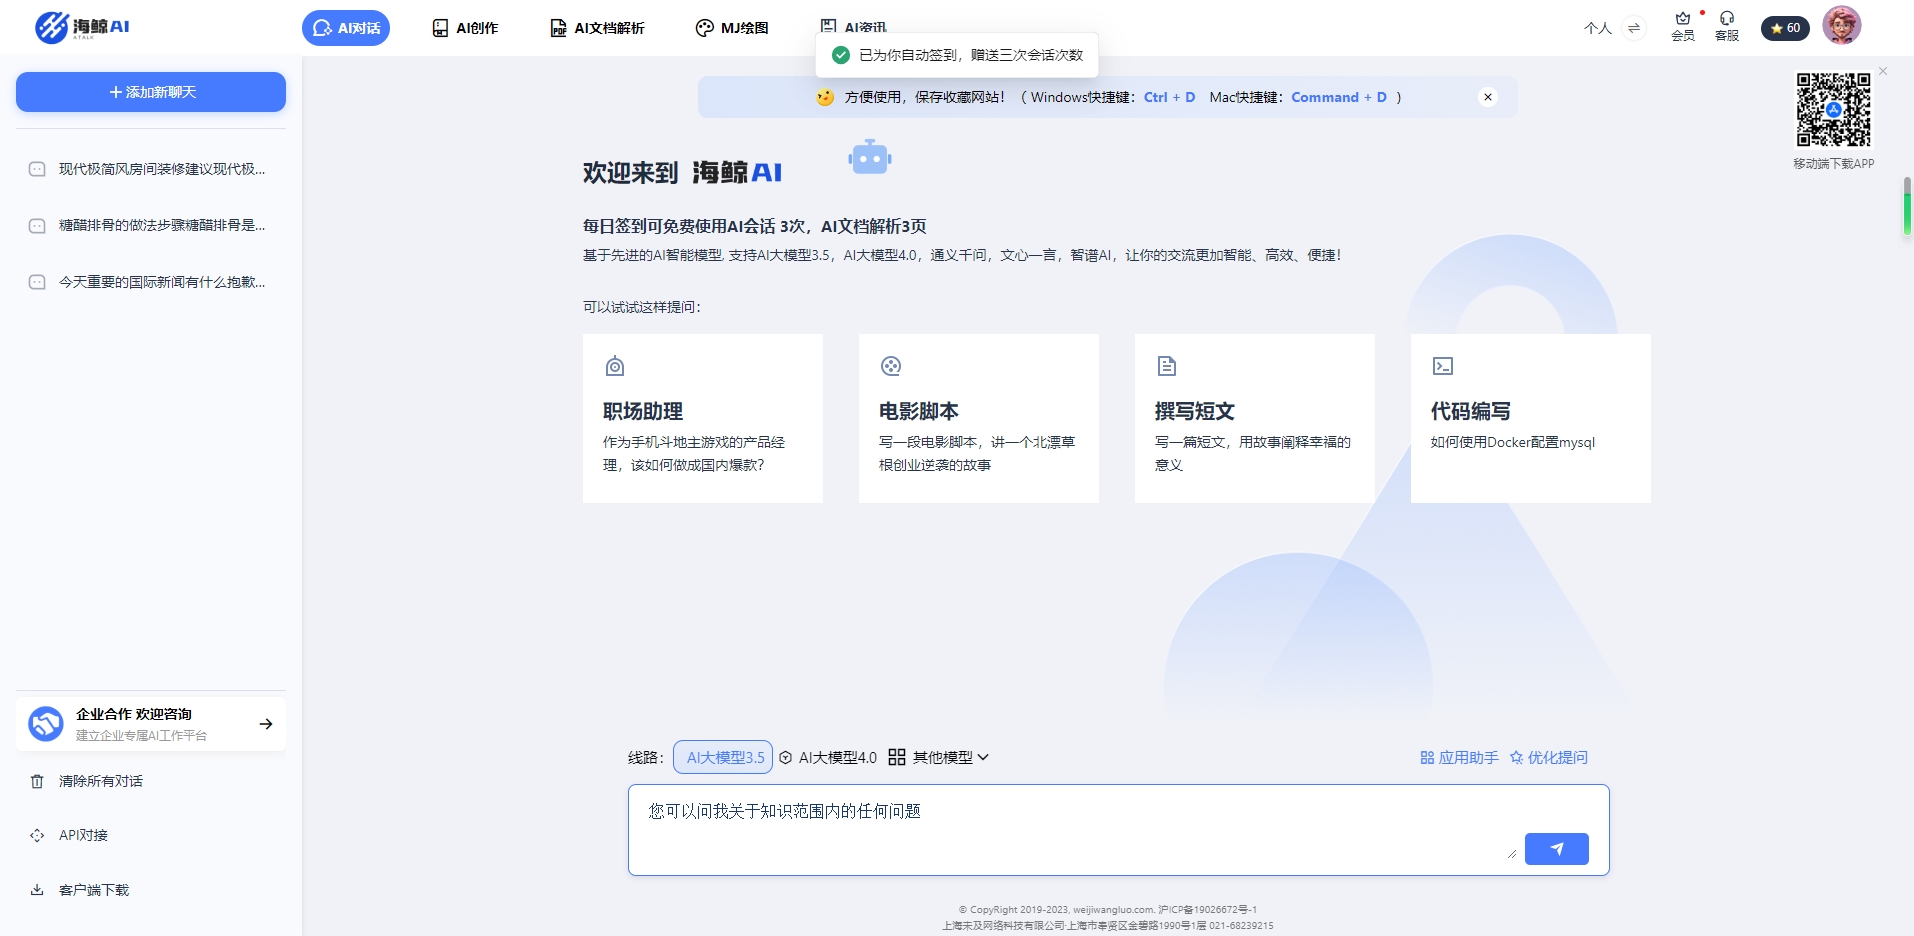The width and height of the screenshot is (1914, 936).
Task: Open the AI文档解析 menu item
Action: [x=597, y=27]
